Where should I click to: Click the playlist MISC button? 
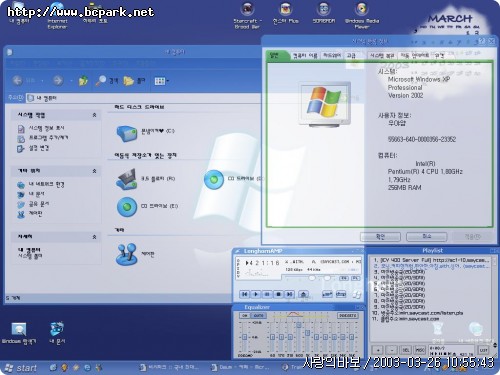(x=420, y=350)
